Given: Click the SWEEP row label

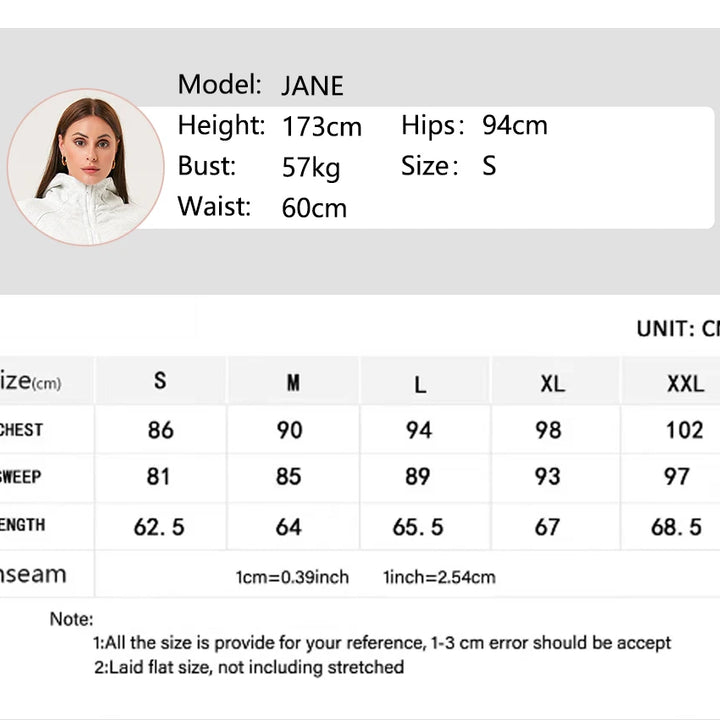Looking at the screenshot, I should 21,477.
